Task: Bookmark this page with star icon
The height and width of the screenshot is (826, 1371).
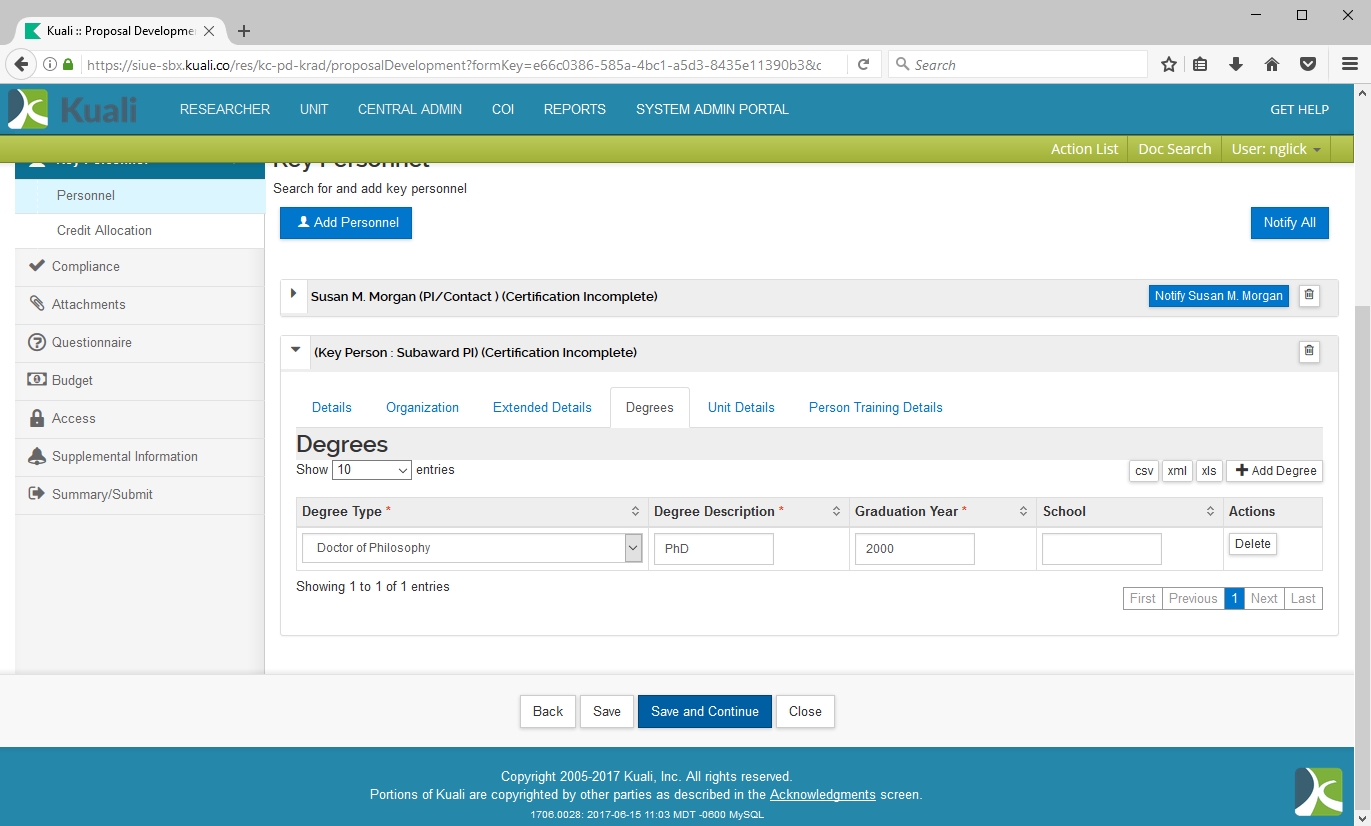Action: coord(1168,65)
